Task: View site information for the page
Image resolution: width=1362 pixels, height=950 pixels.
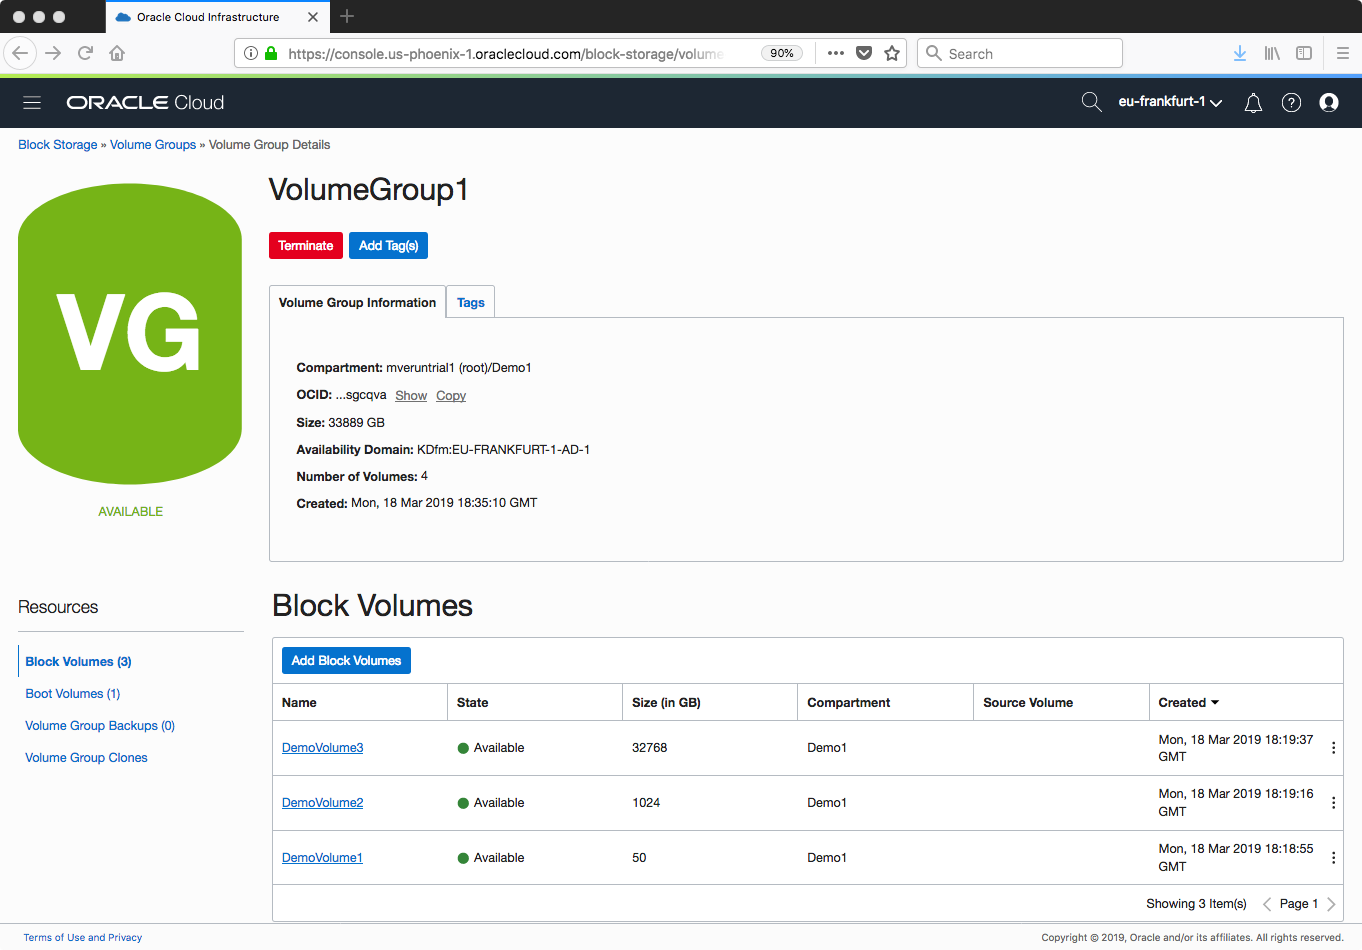Action: point(251,53)
